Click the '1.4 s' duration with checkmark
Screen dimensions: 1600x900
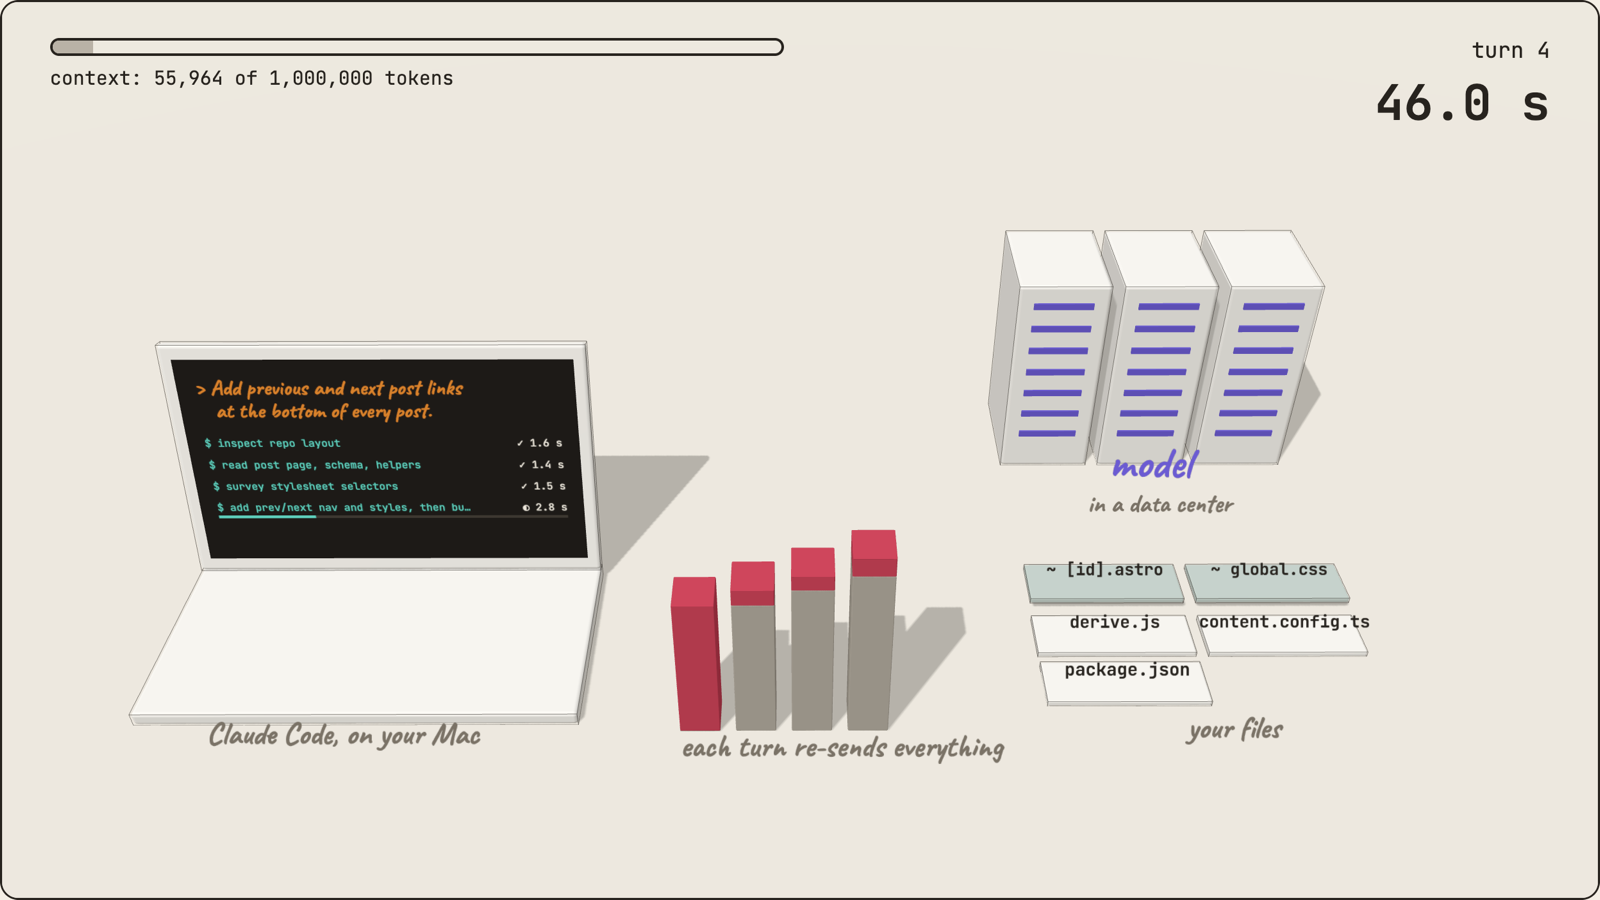(x=542, y=464)
